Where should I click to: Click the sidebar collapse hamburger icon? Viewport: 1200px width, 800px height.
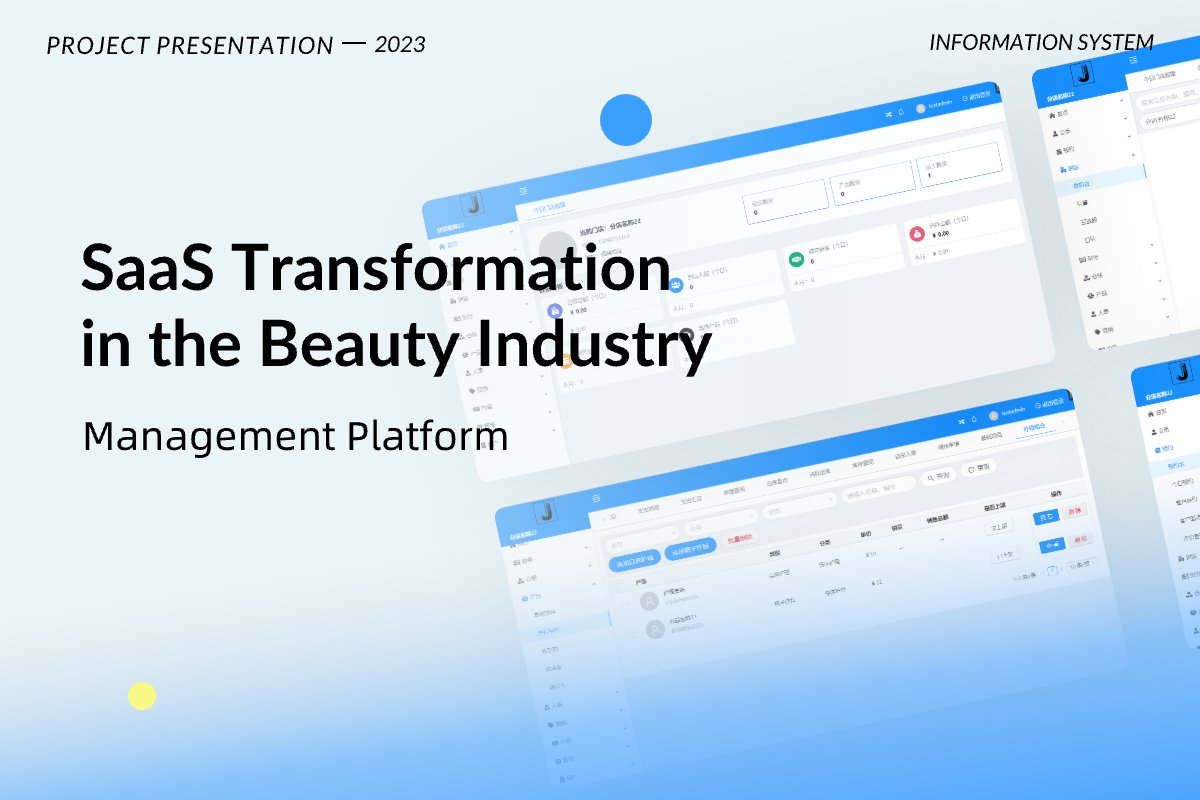point(524,189)
